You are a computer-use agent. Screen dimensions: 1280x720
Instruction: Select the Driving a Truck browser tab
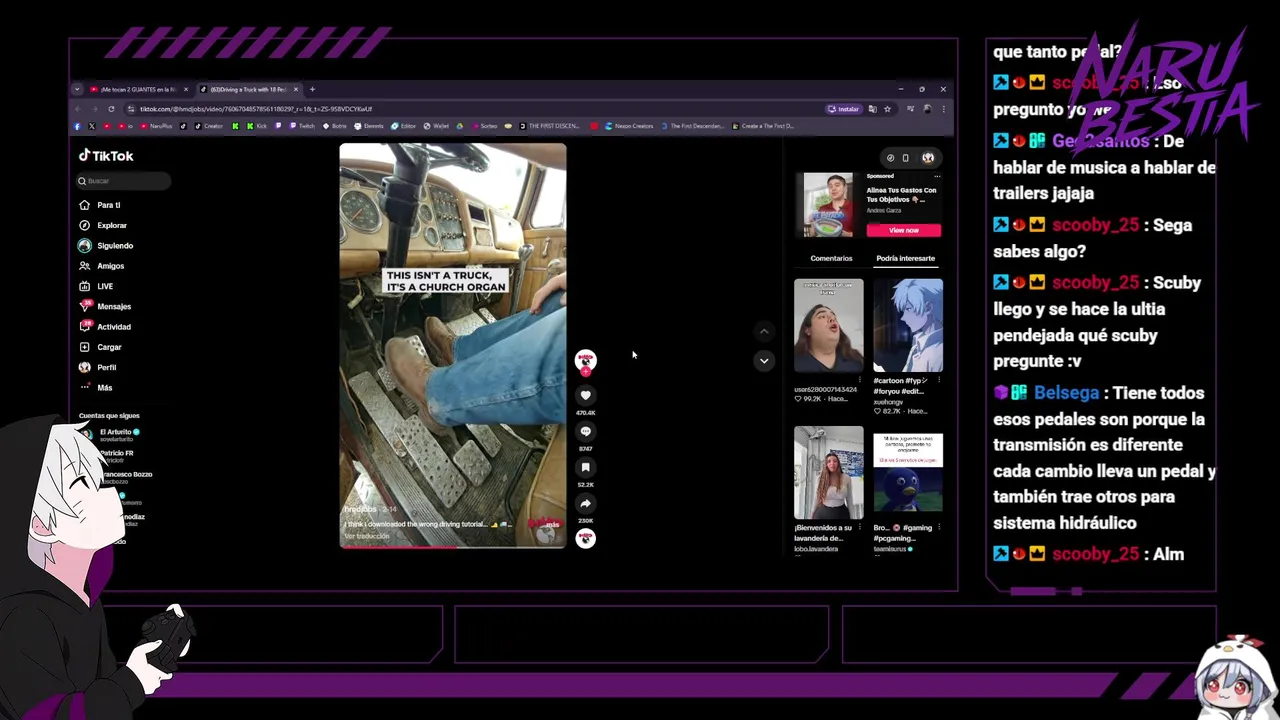coord(248,89)
